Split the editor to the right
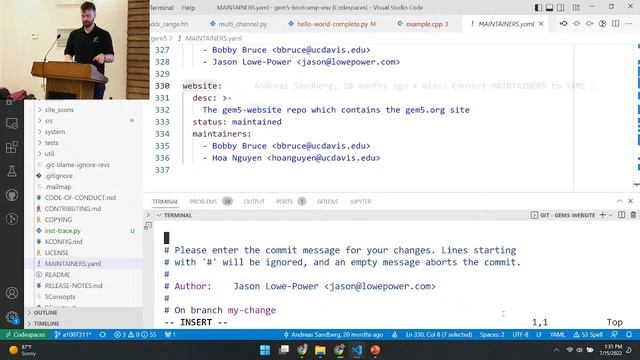Screen dimensions: 640x360 [616, 24]
